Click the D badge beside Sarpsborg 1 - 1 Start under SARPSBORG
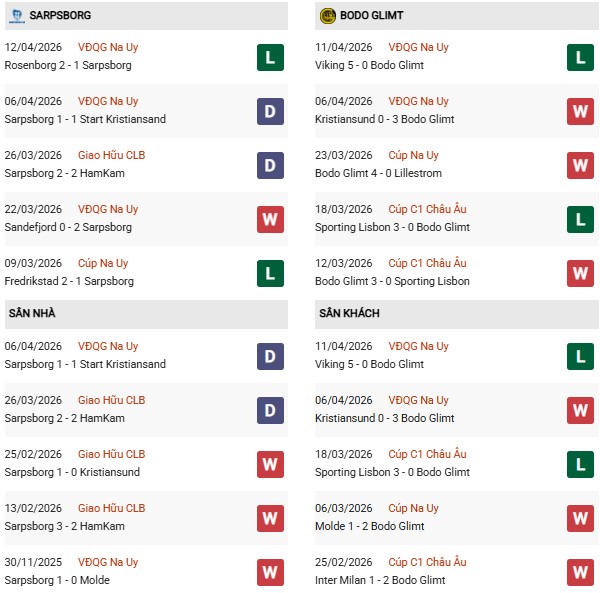The image size is (600, 593). (x=270, y=111)
